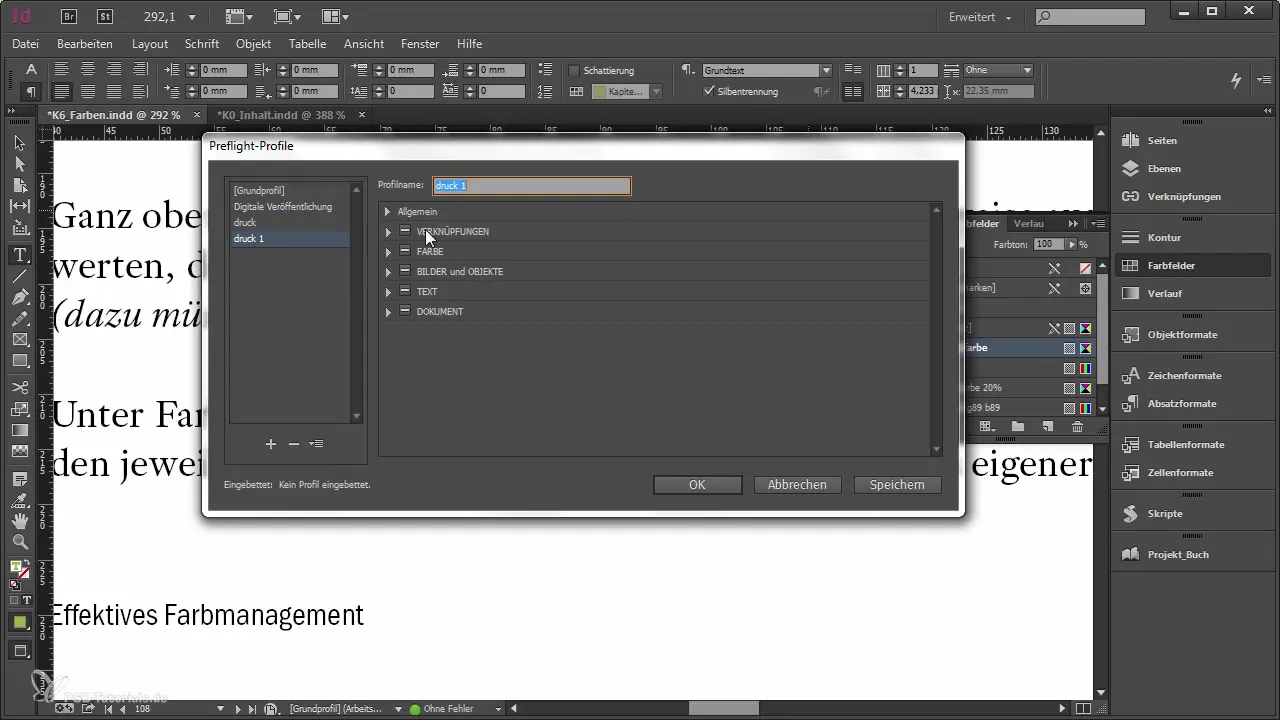The width and height of the screenshot is (1280, 720).
Task: Open the Grundtext paragraph style dropdown
Action: click(826, 71)
